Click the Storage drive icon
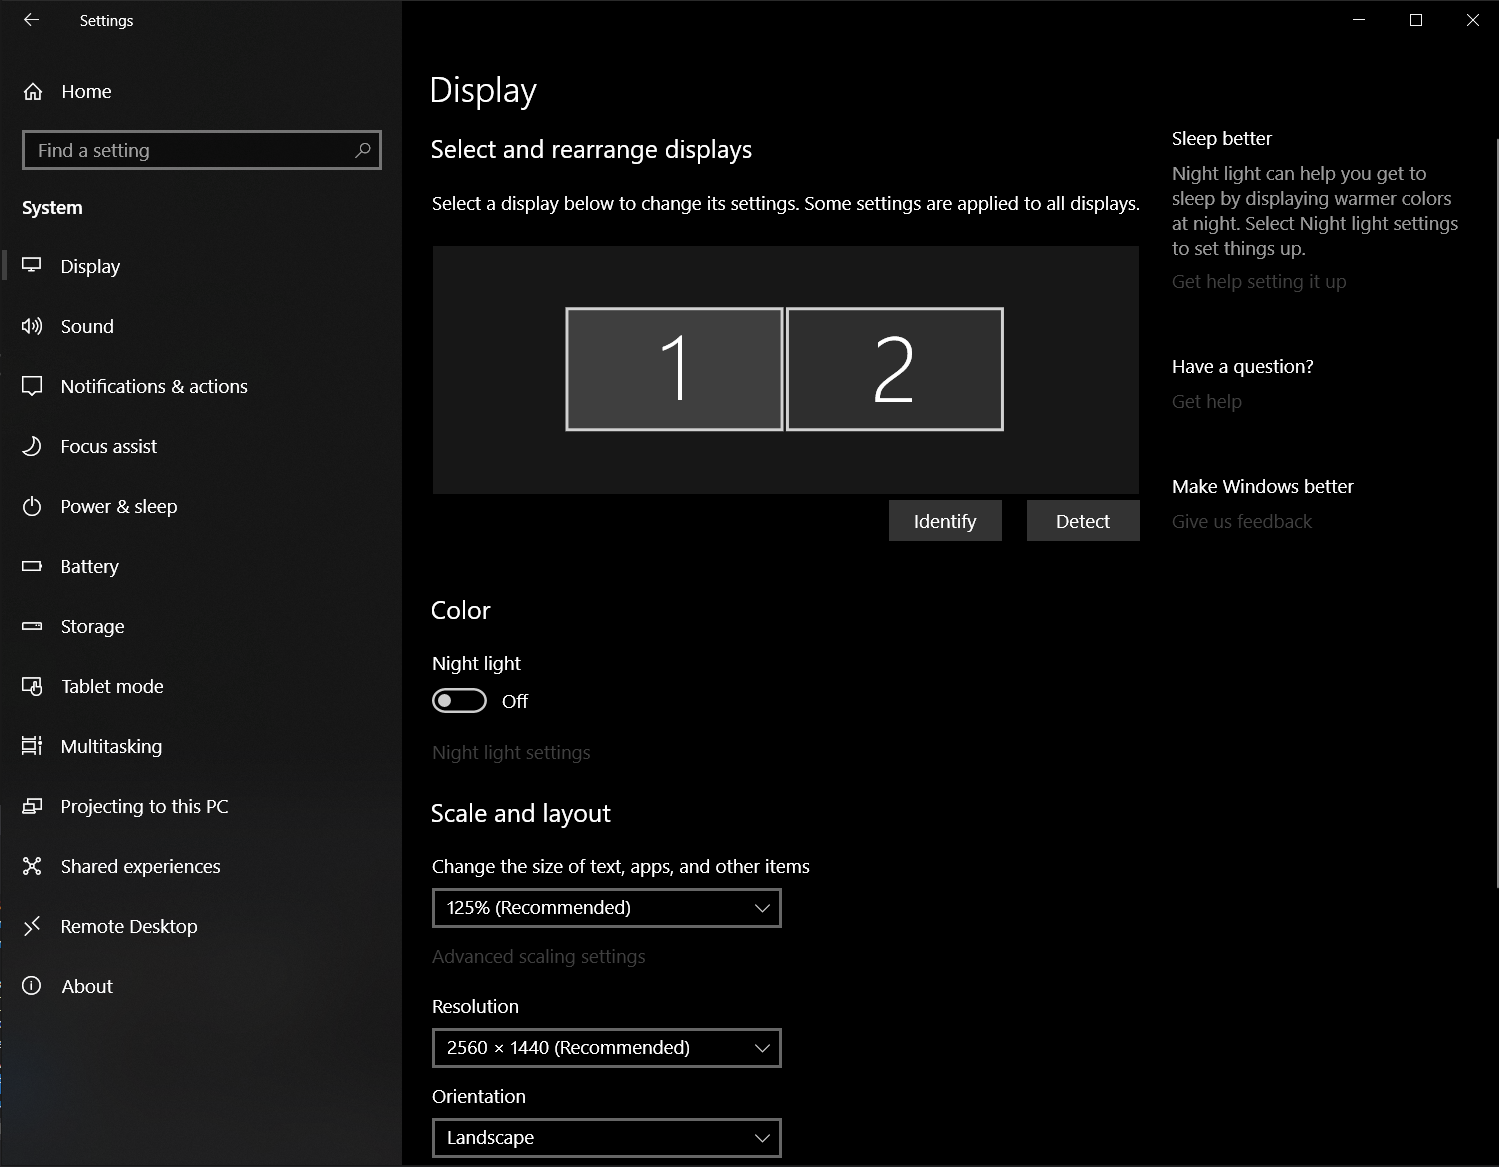This screenshot has height=1167, width=1499. coord(32,626)
